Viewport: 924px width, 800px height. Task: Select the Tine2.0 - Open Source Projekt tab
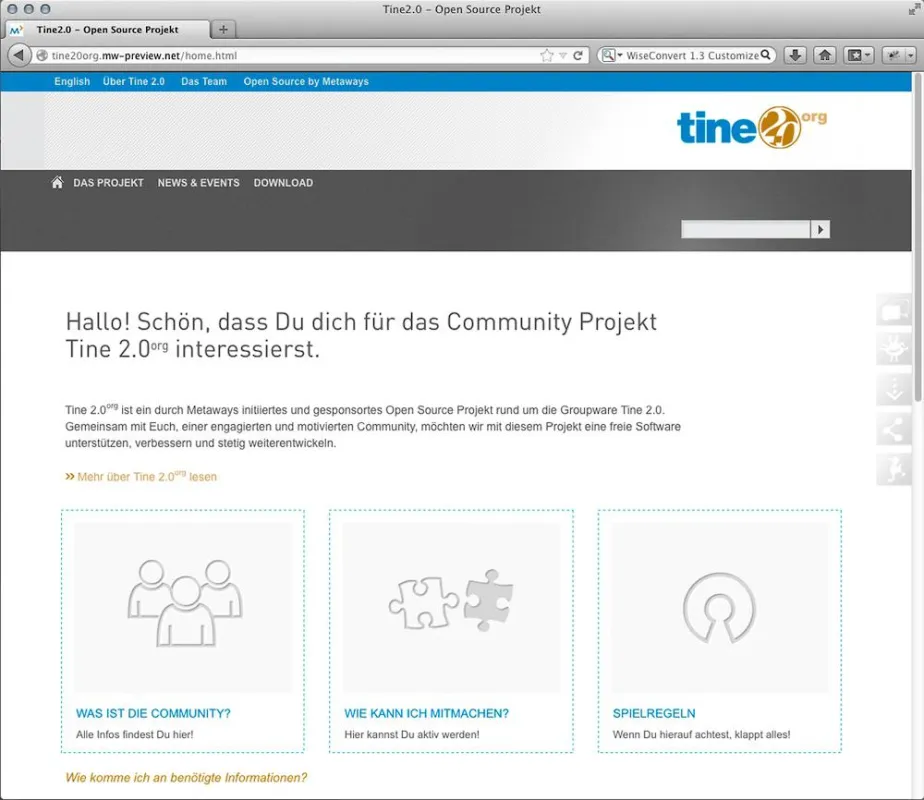click(x=107, y=29)
